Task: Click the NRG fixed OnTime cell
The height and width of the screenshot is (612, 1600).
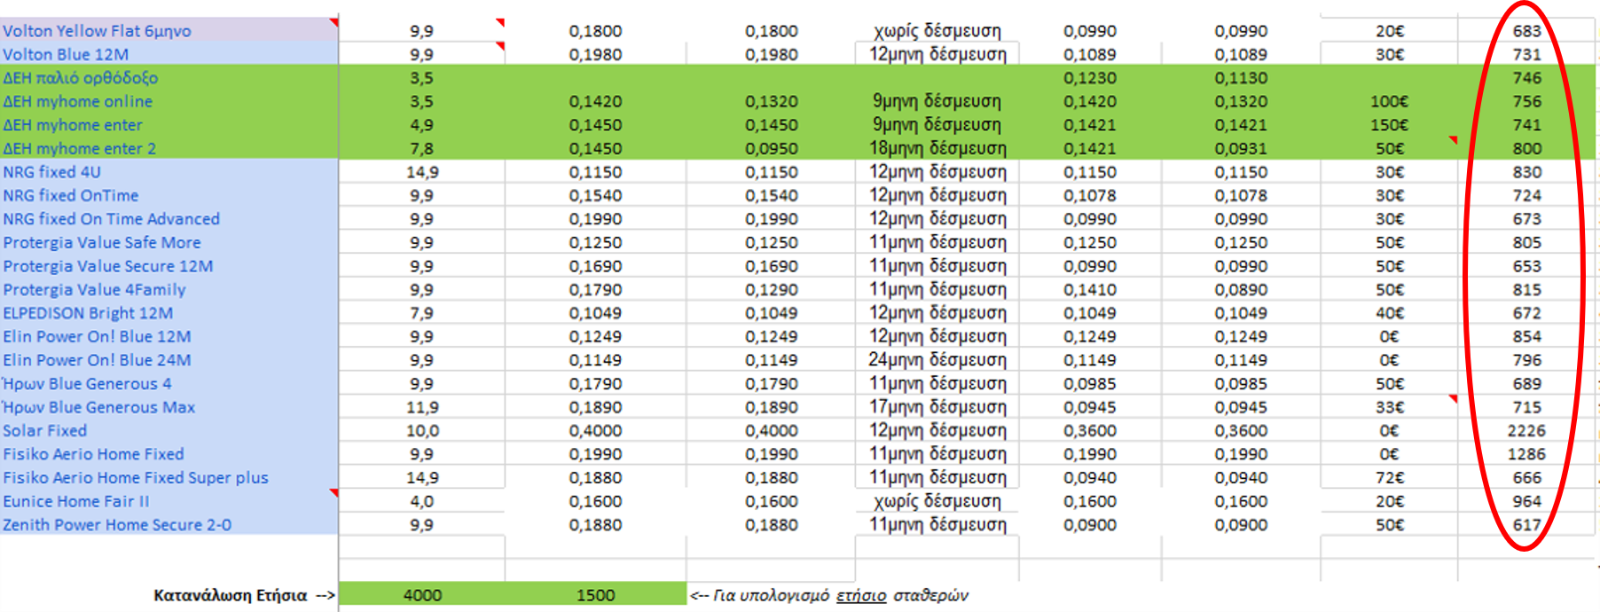Action: click(x=169, y=195)
